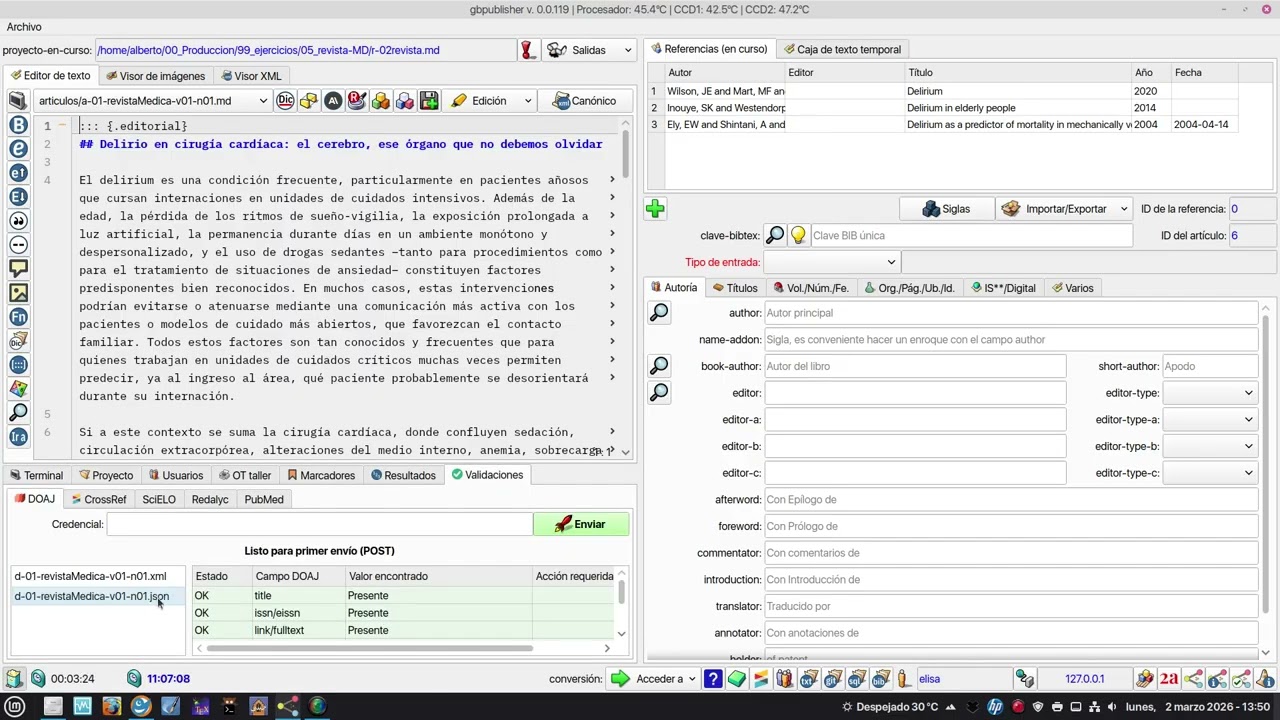Open the 'Acceder a' conversion dropdown

click(655, 679)
